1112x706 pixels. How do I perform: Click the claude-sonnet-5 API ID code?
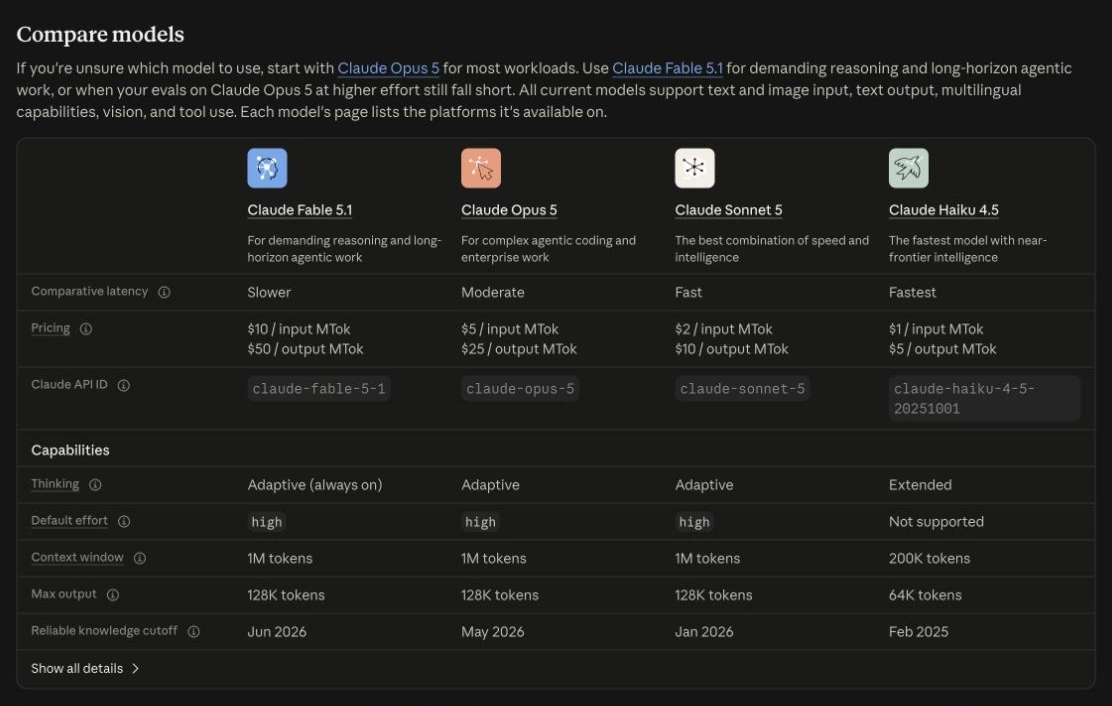tap(742, 388)
